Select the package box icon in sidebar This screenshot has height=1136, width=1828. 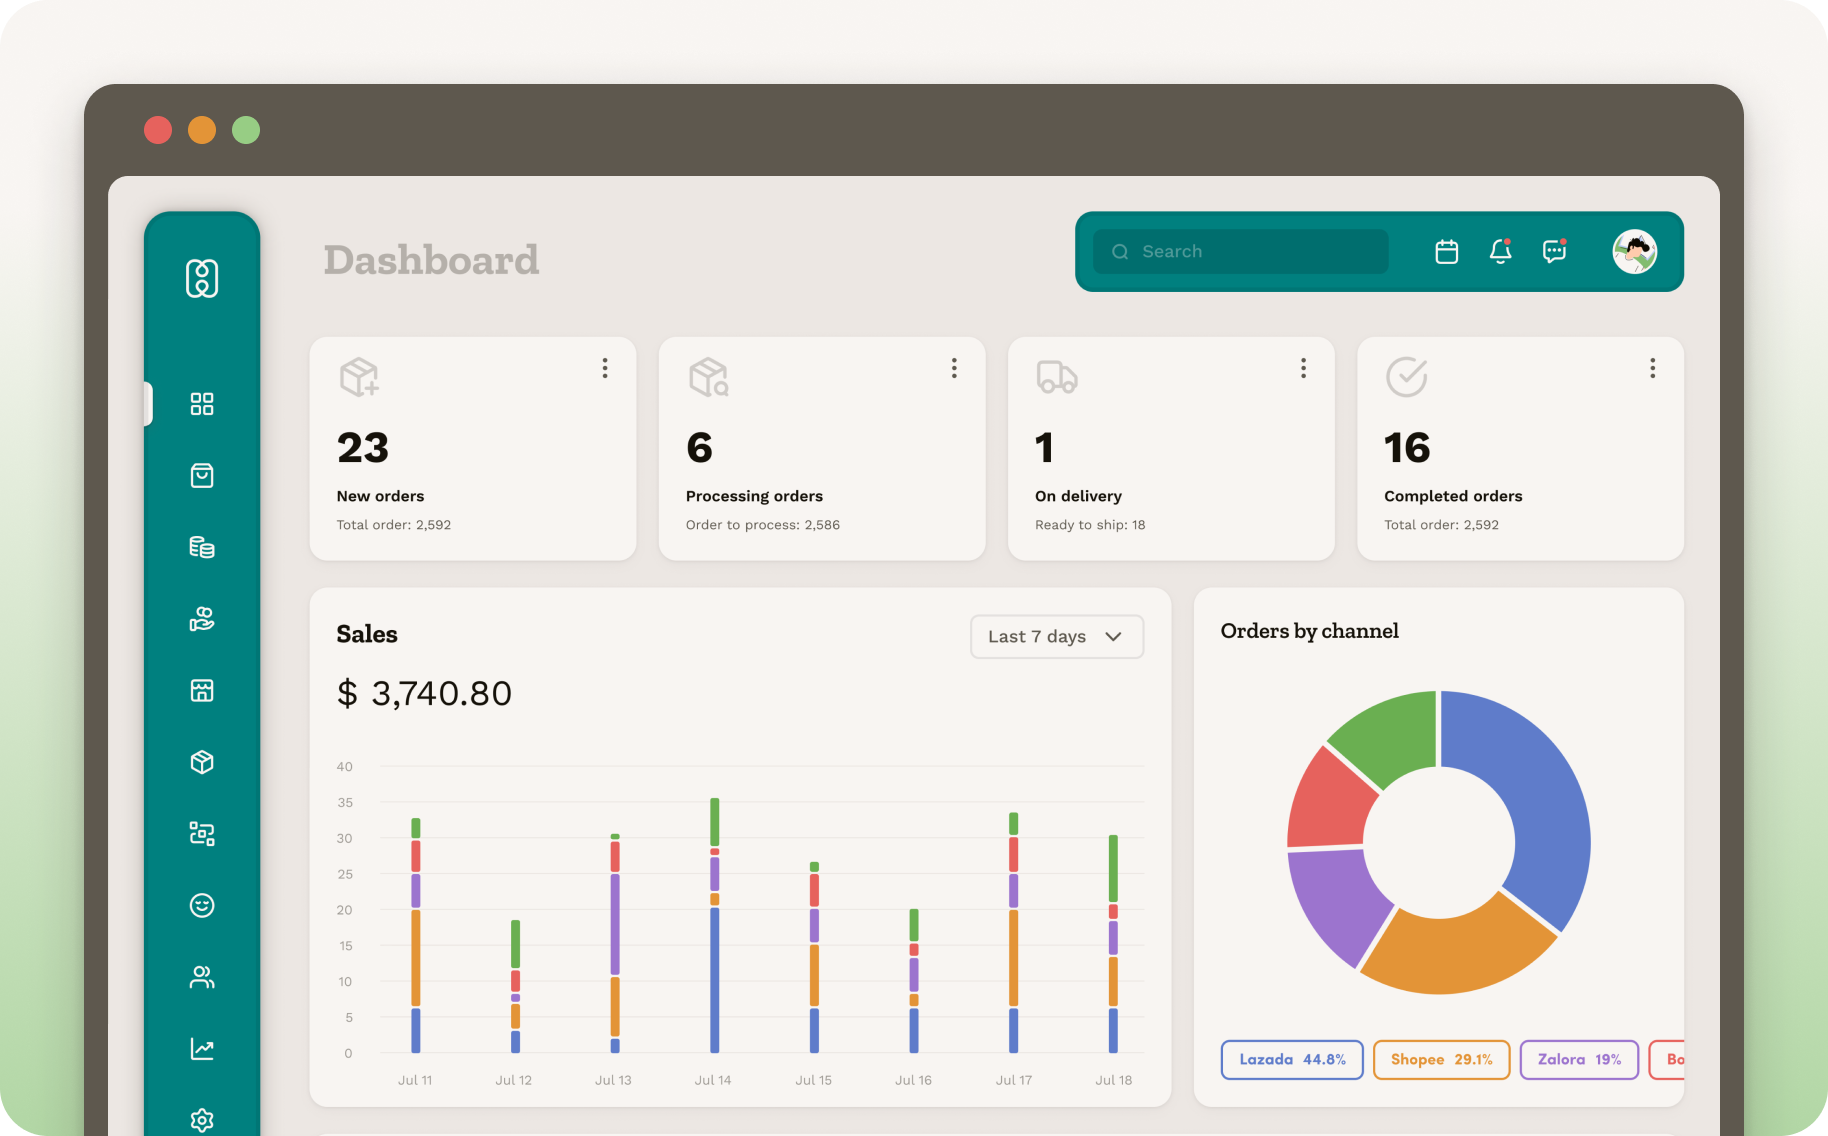[202, 762]
